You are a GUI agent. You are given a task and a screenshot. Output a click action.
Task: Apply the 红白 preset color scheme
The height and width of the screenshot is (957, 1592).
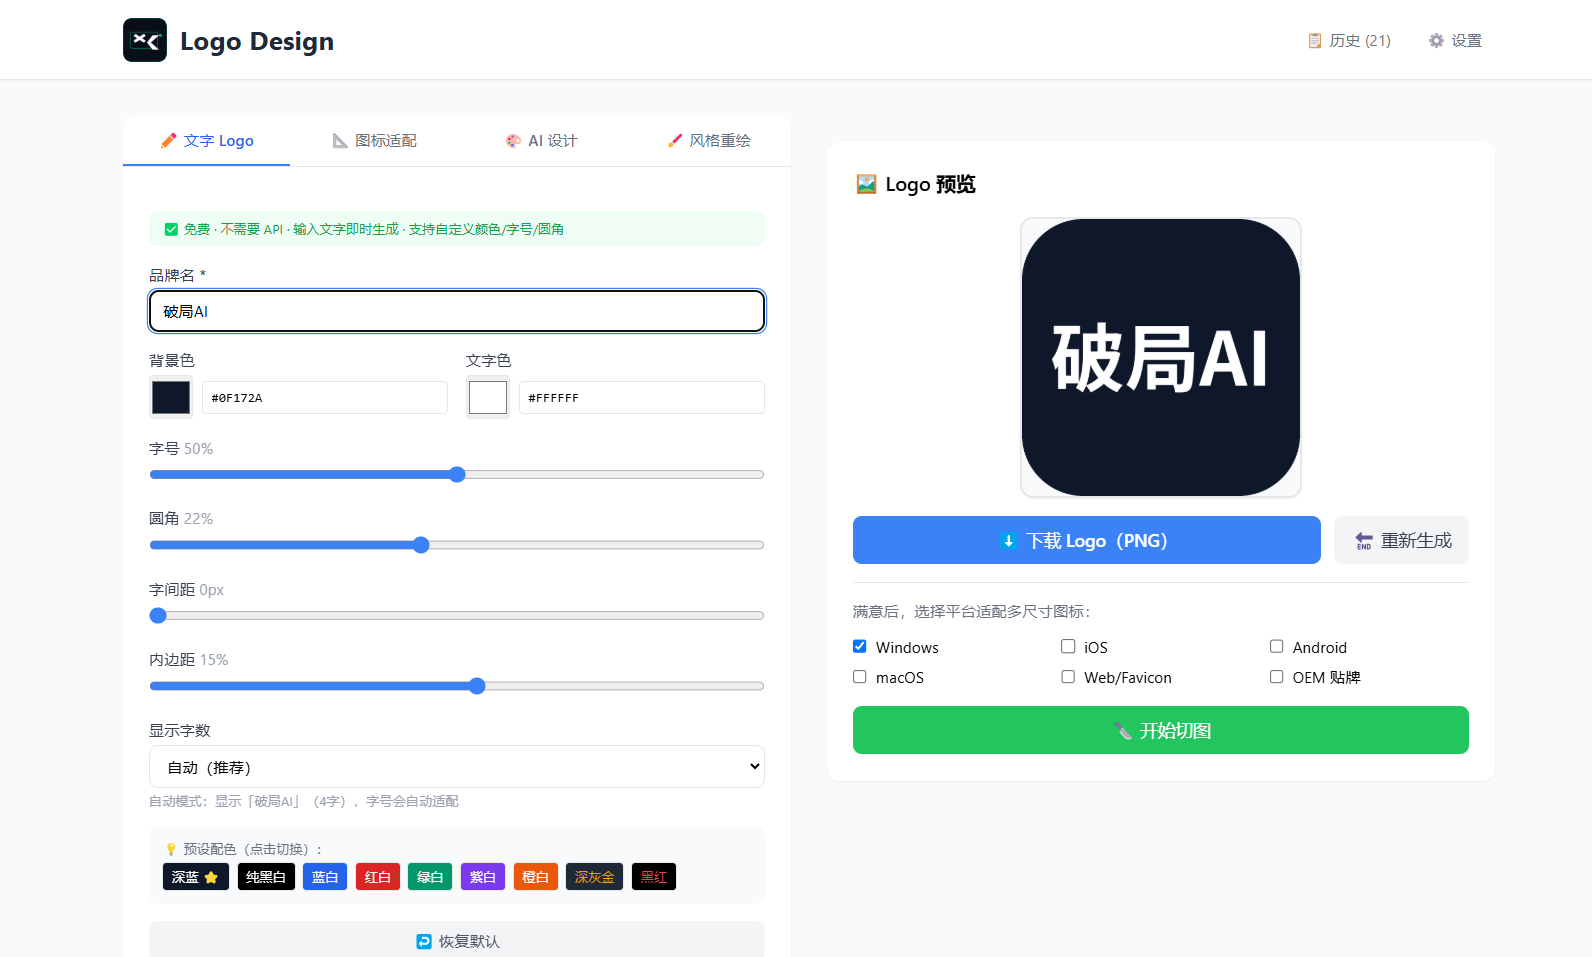[x=378, y=877]
